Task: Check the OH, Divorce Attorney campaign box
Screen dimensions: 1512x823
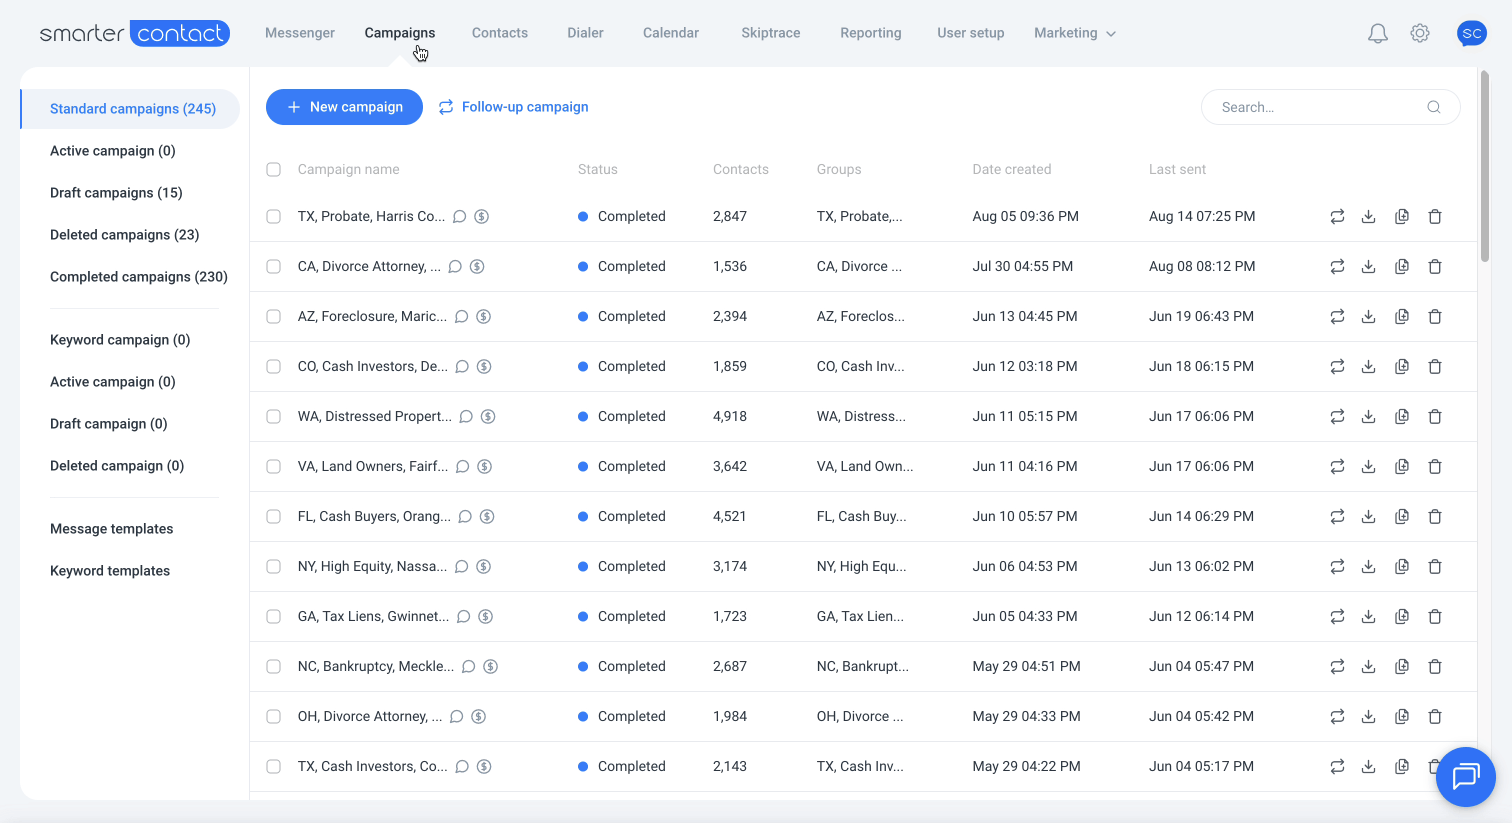Action: (273, 716)
